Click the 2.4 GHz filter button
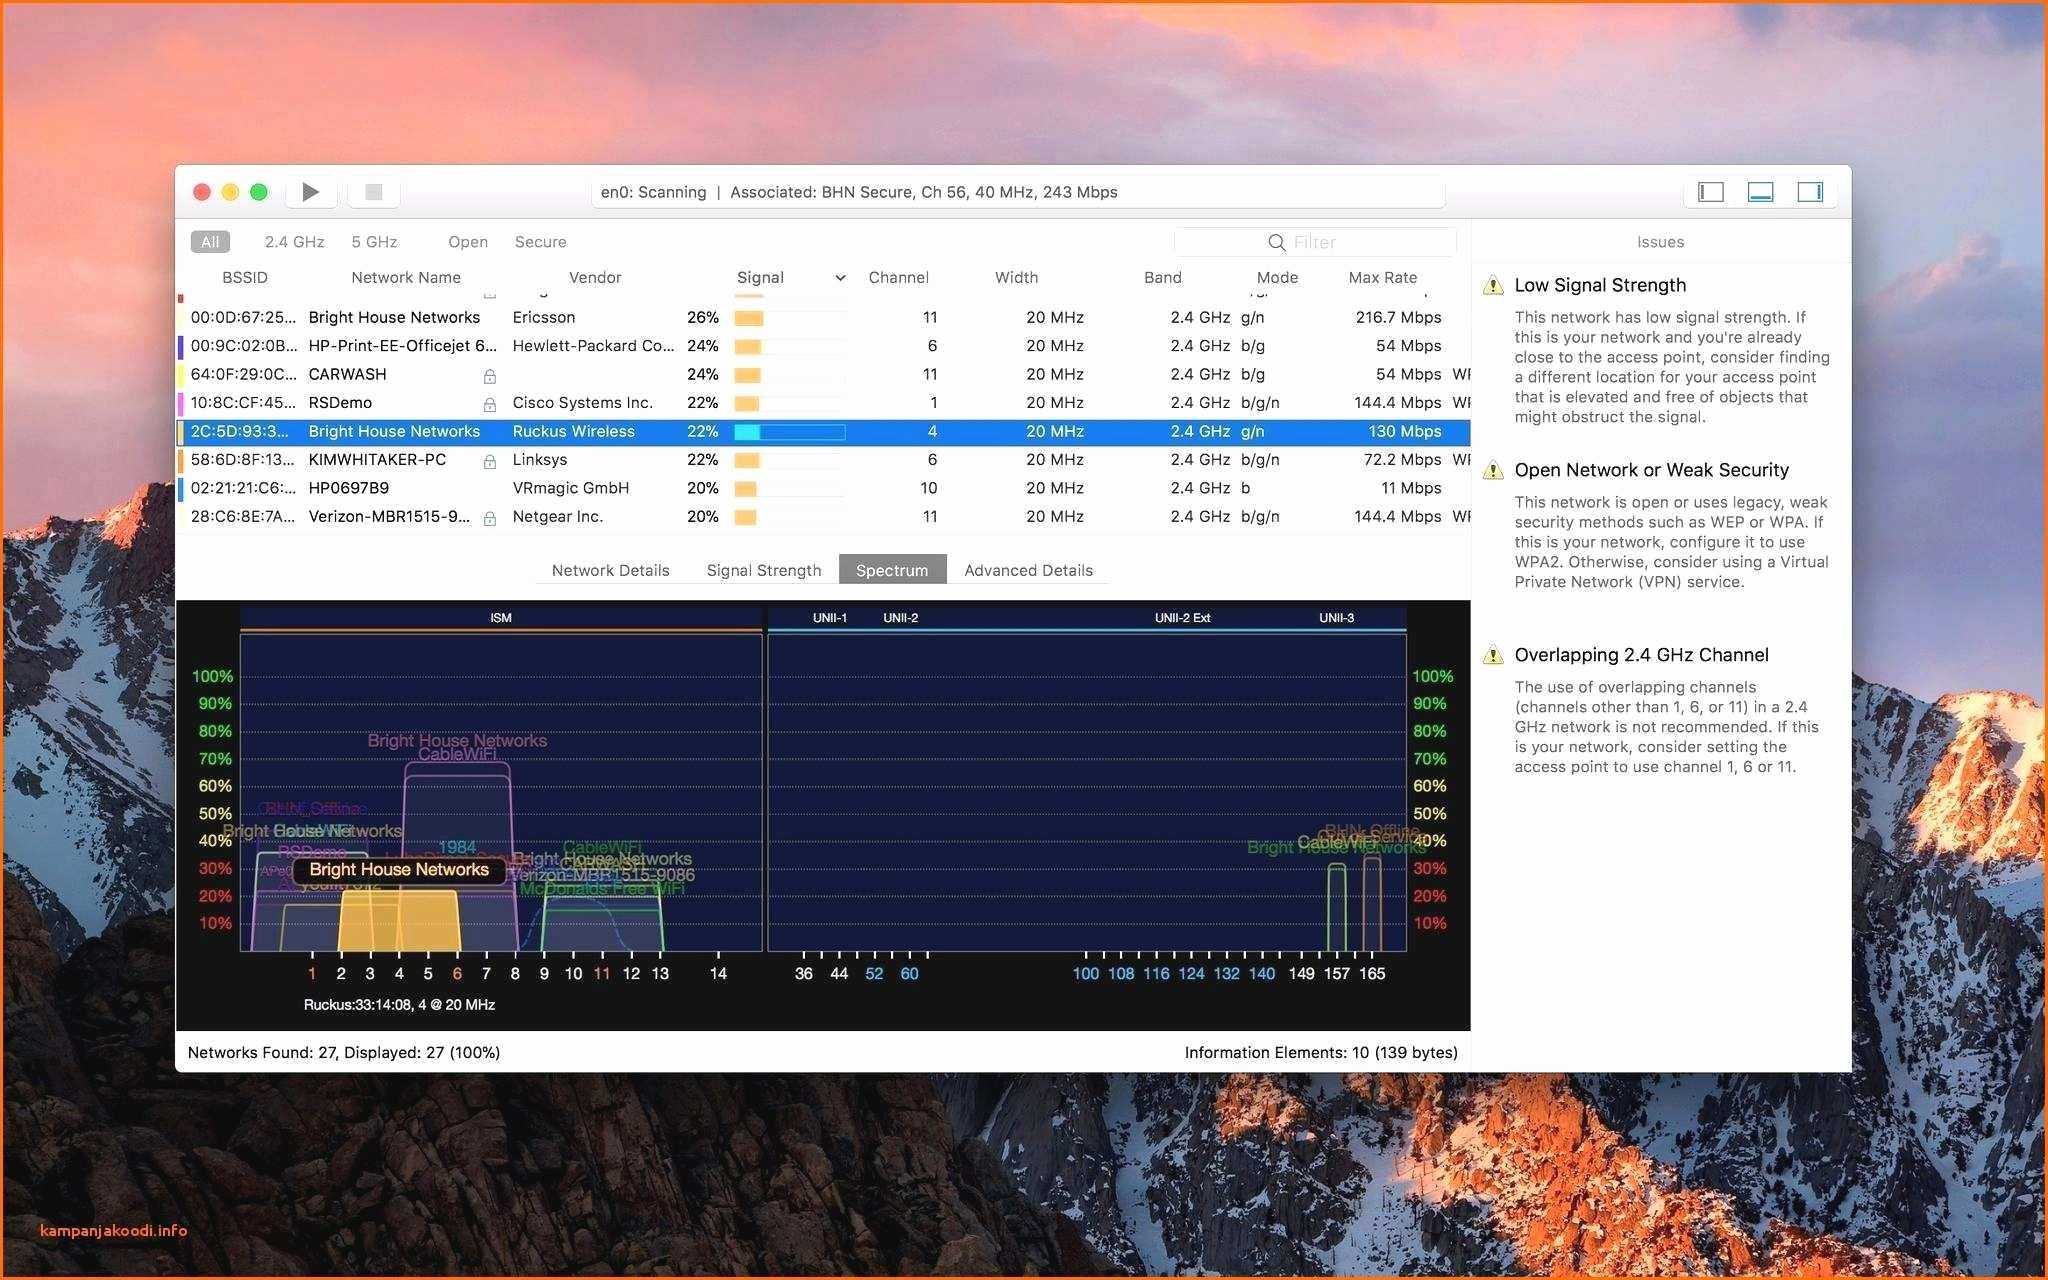 click(x=290, y=240)
